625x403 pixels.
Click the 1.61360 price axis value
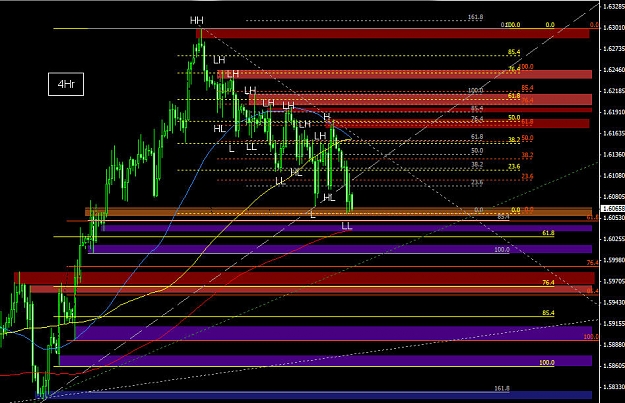613,154
